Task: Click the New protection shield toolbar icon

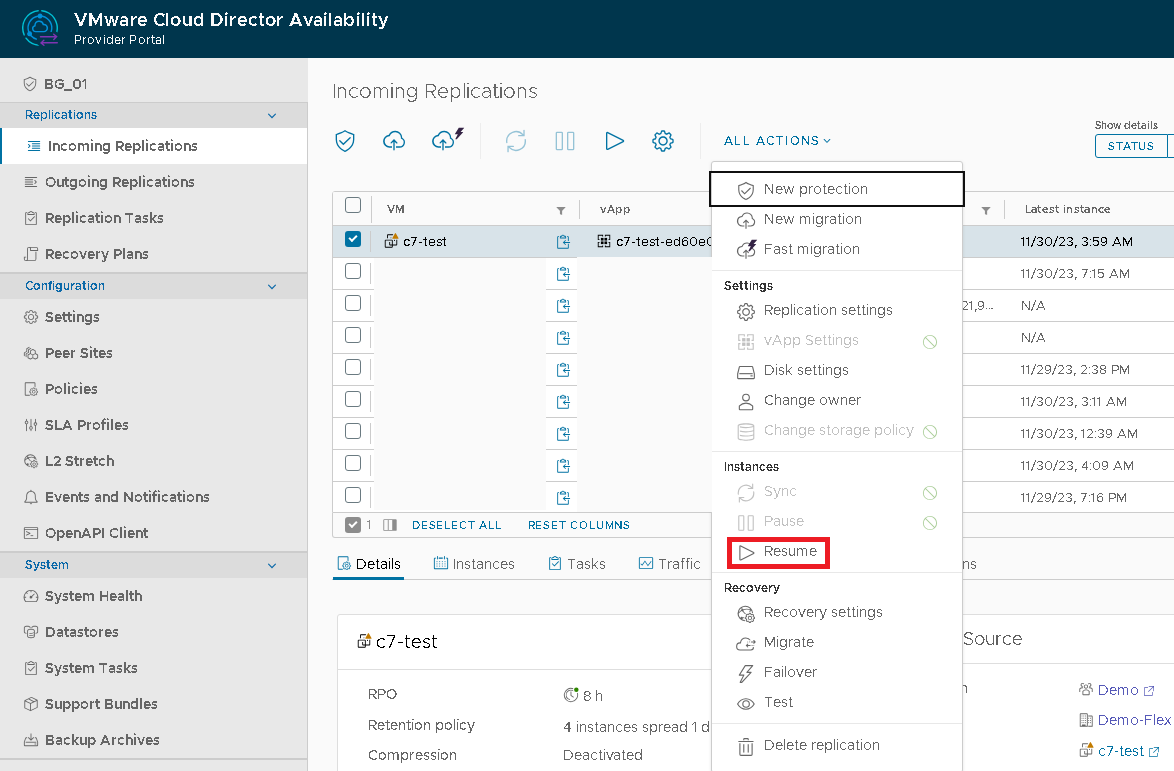Action: tap(345, 141)
